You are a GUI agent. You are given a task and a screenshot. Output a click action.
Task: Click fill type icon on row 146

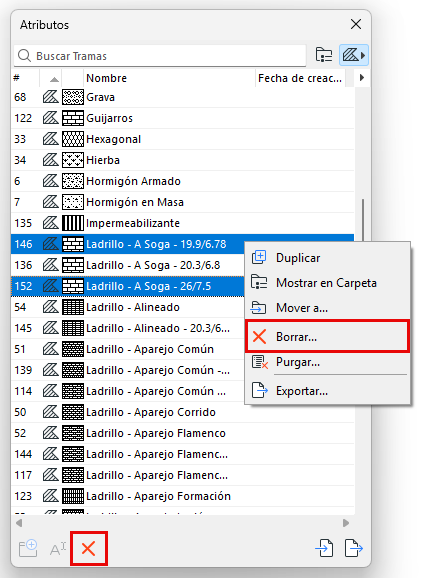coord(50,244)
